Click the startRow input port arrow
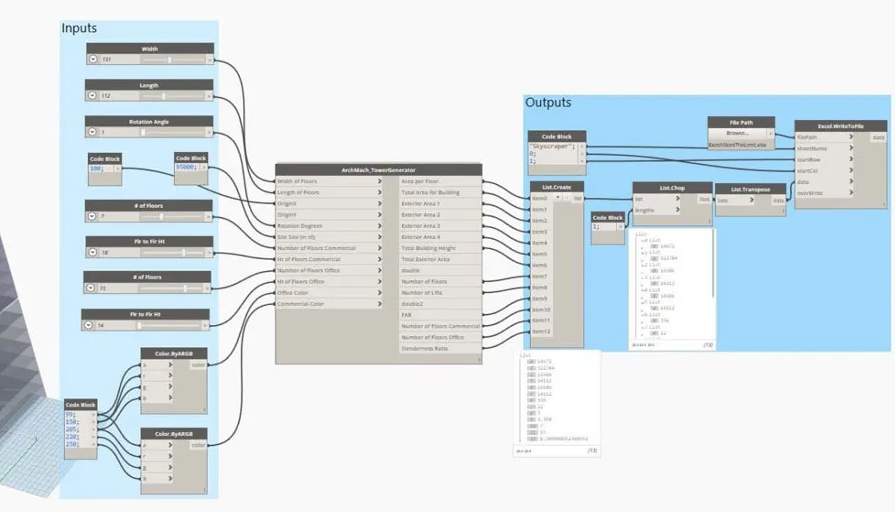The width and height of the screenshot is (895, 512). pos(850,159)
